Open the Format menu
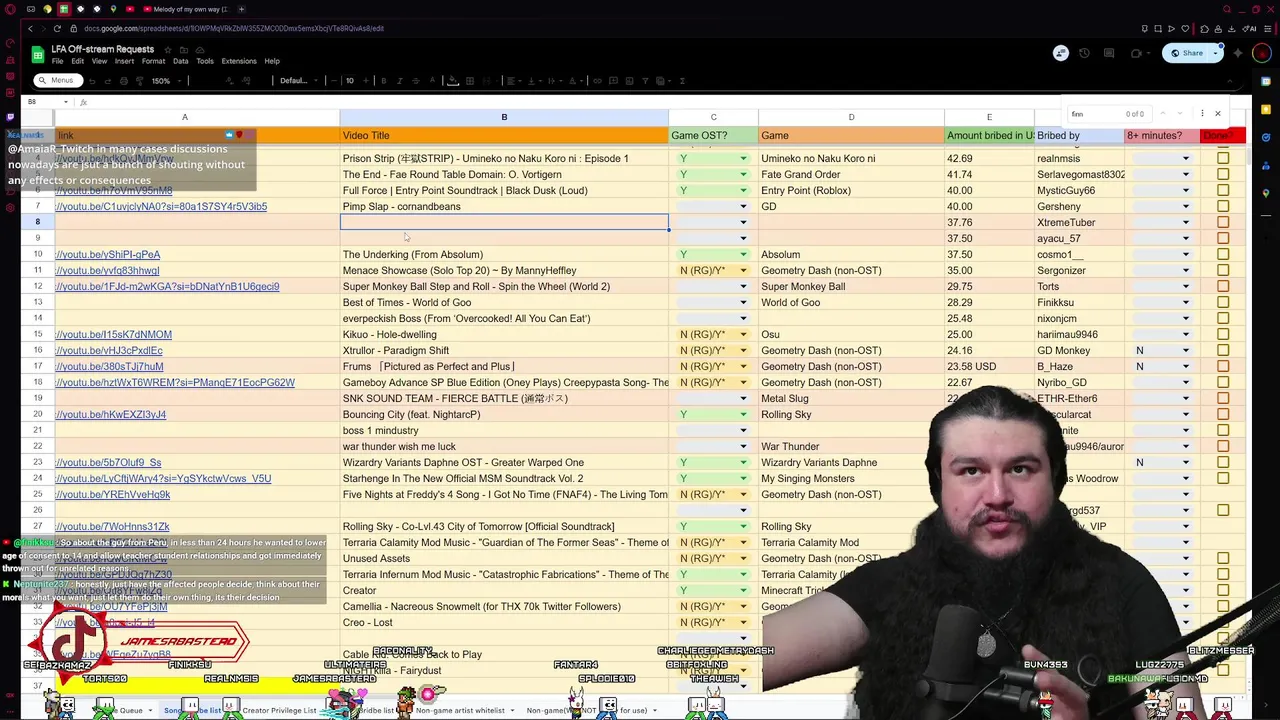The width and height of the screenshot is (1280, 720). (153, 61)
